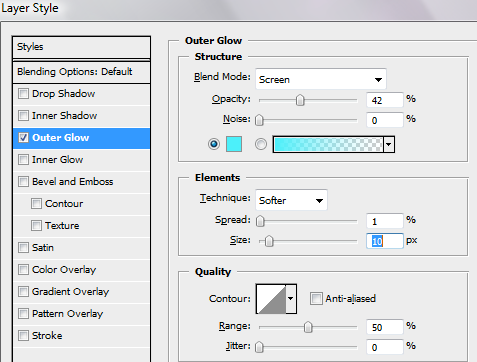Expand the Contour picker arrow
The height and width of the screenshot is (362, 477).
291,299
